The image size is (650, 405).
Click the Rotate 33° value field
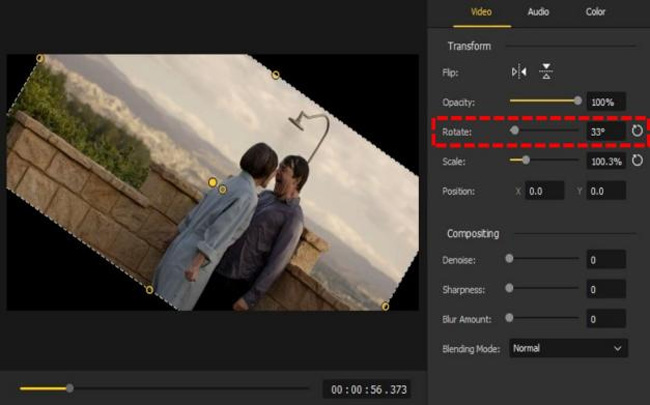pyautogui.click(x=606, y=132)
